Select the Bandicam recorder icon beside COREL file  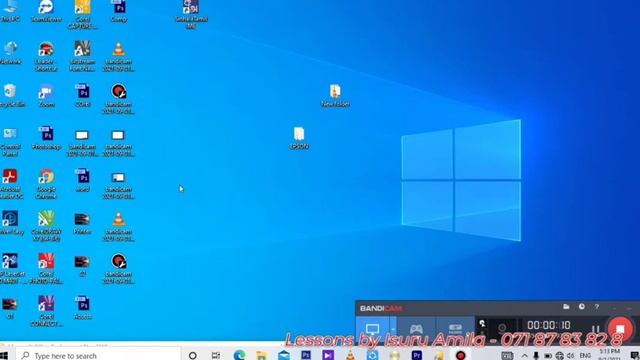pos(118,99)
